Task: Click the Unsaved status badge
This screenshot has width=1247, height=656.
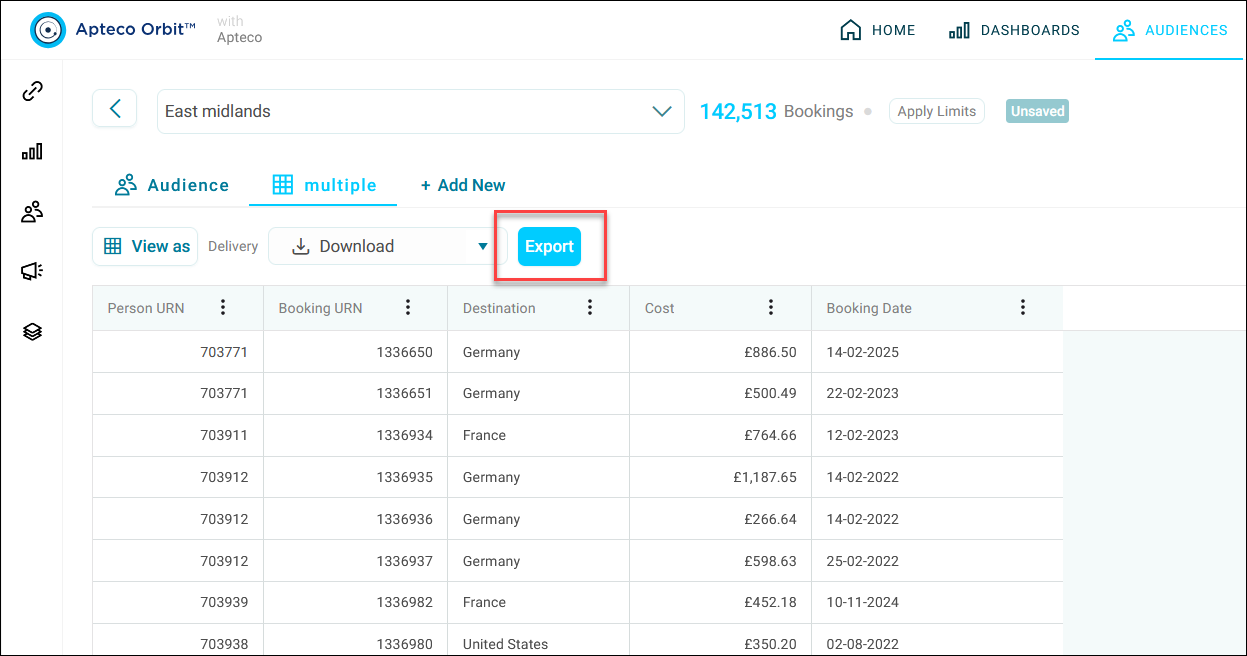Action: point(1037,111)
